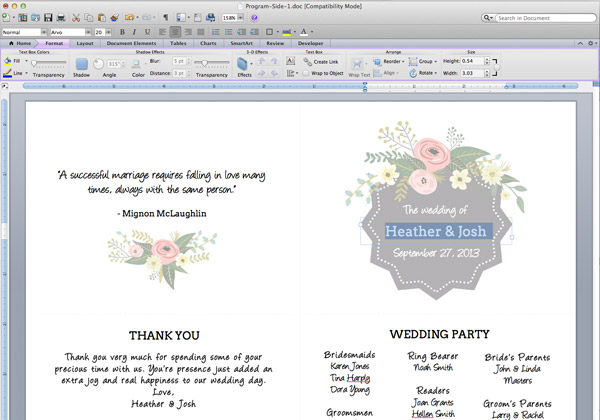Justify the text

tap(201, 32)
